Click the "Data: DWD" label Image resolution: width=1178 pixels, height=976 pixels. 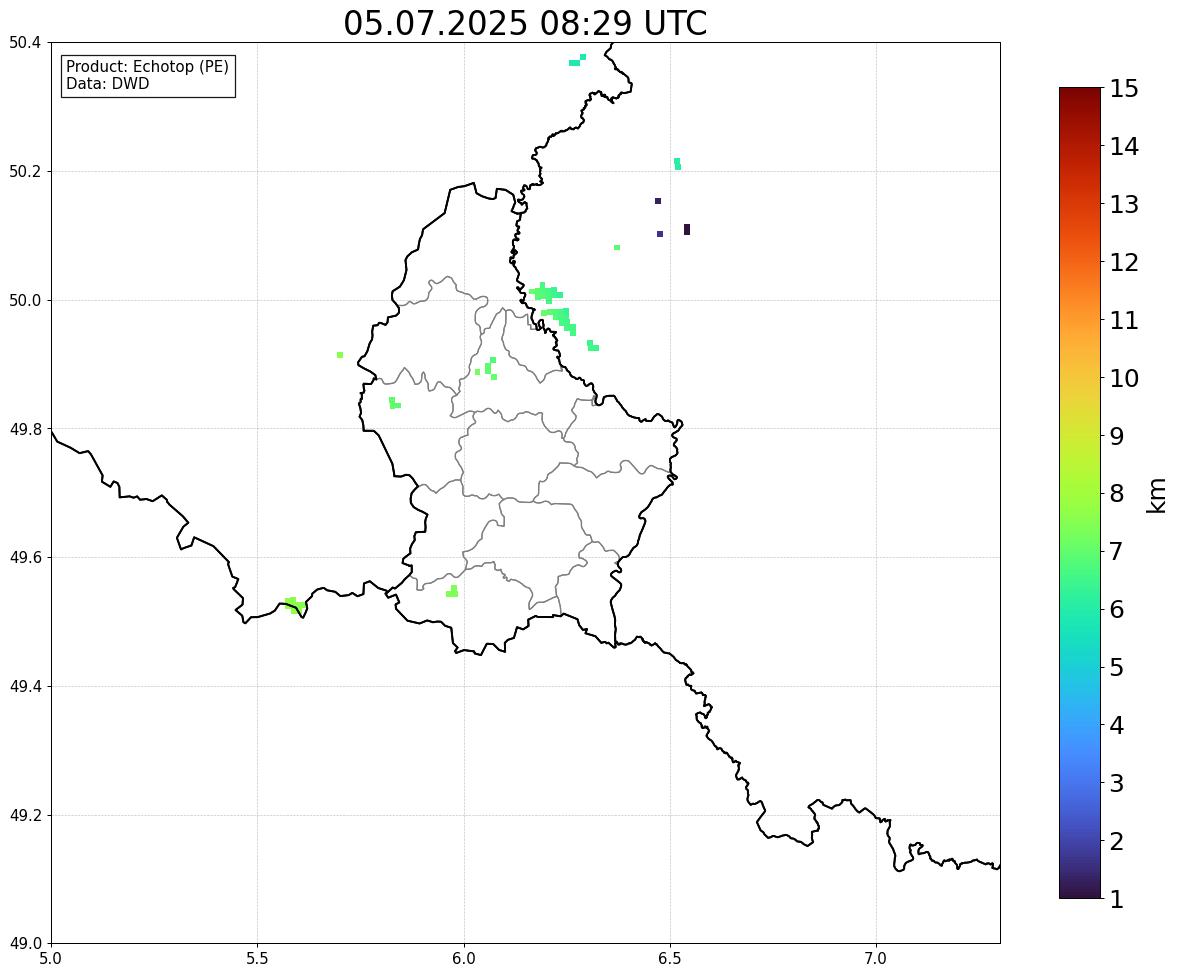tap(107, 83)
